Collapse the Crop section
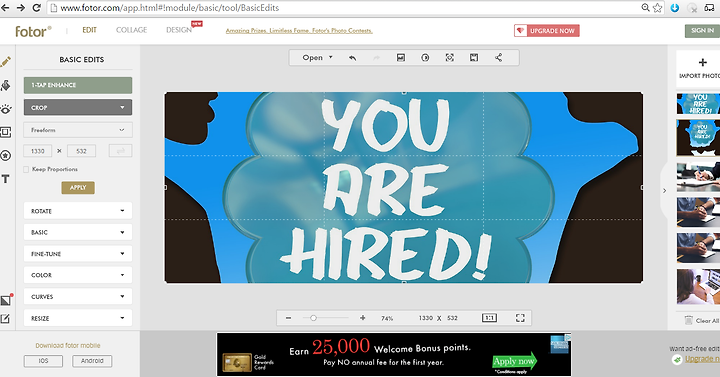Screen dimensions: 720x377 click(78, 107)
